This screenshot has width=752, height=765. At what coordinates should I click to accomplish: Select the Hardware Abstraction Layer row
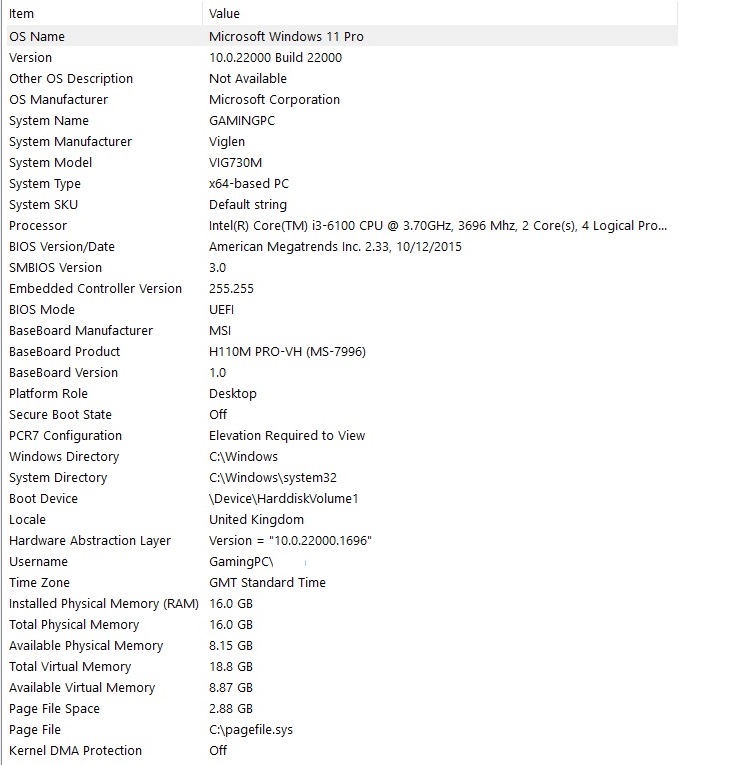[x=90, y=540]
